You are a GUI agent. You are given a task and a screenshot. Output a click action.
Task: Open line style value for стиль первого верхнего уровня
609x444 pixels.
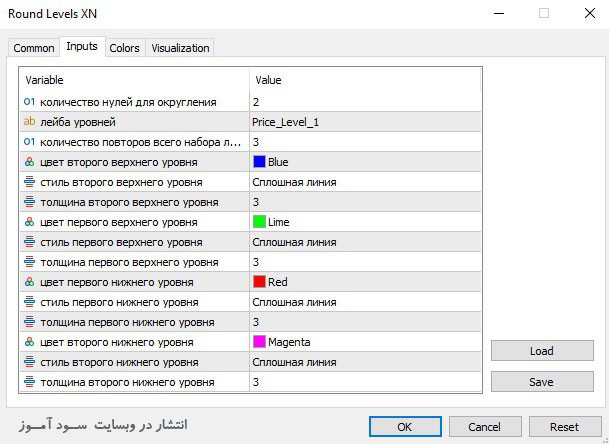365,242
